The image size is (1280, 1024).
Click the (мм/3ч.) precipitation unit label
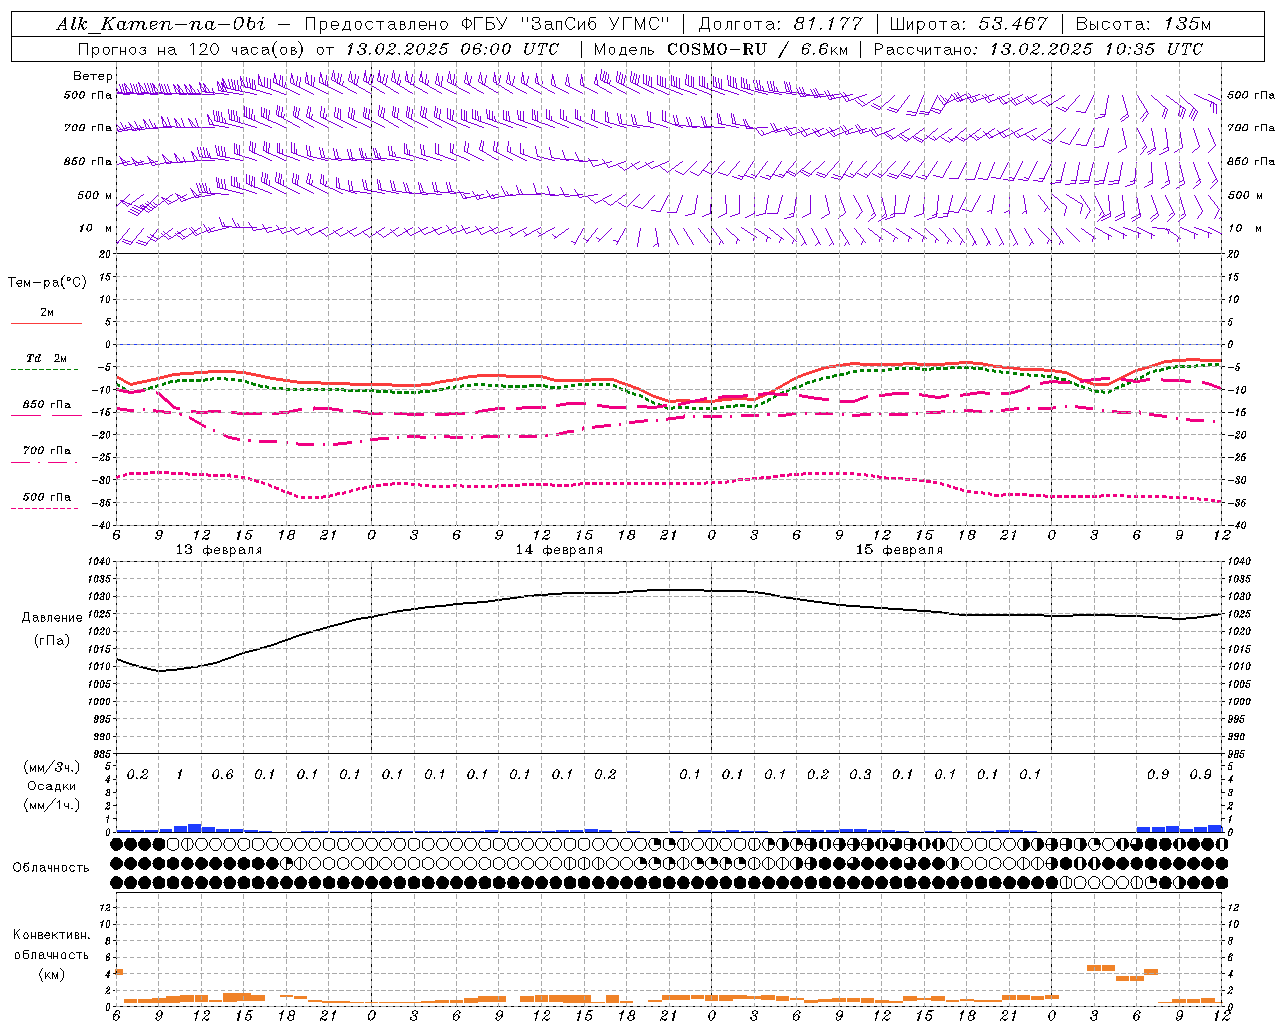click(x=52, y=767)
